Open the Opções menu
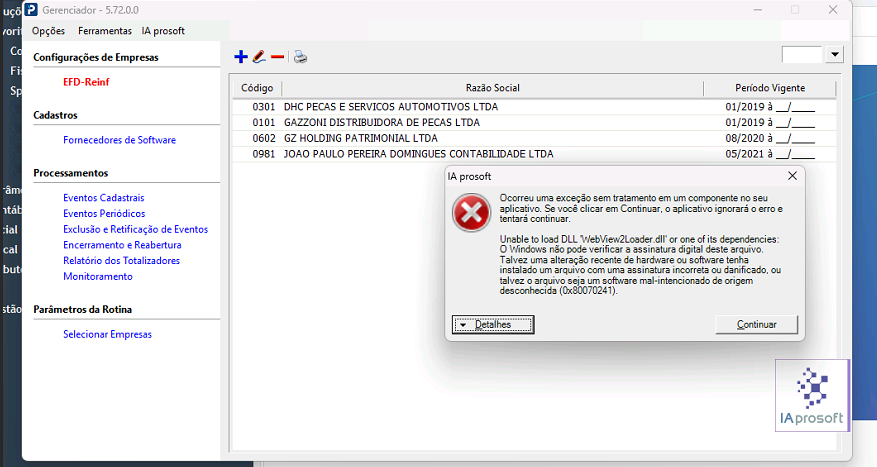This screenshot has width=877, height=467. [48, 31]
